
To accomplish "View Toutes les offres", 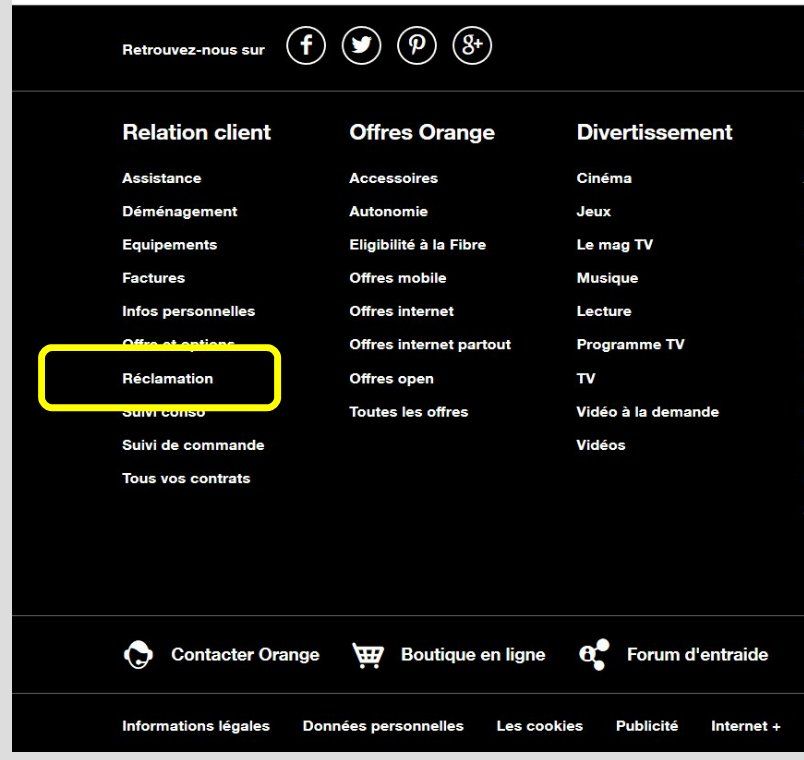I will point(408,412).
